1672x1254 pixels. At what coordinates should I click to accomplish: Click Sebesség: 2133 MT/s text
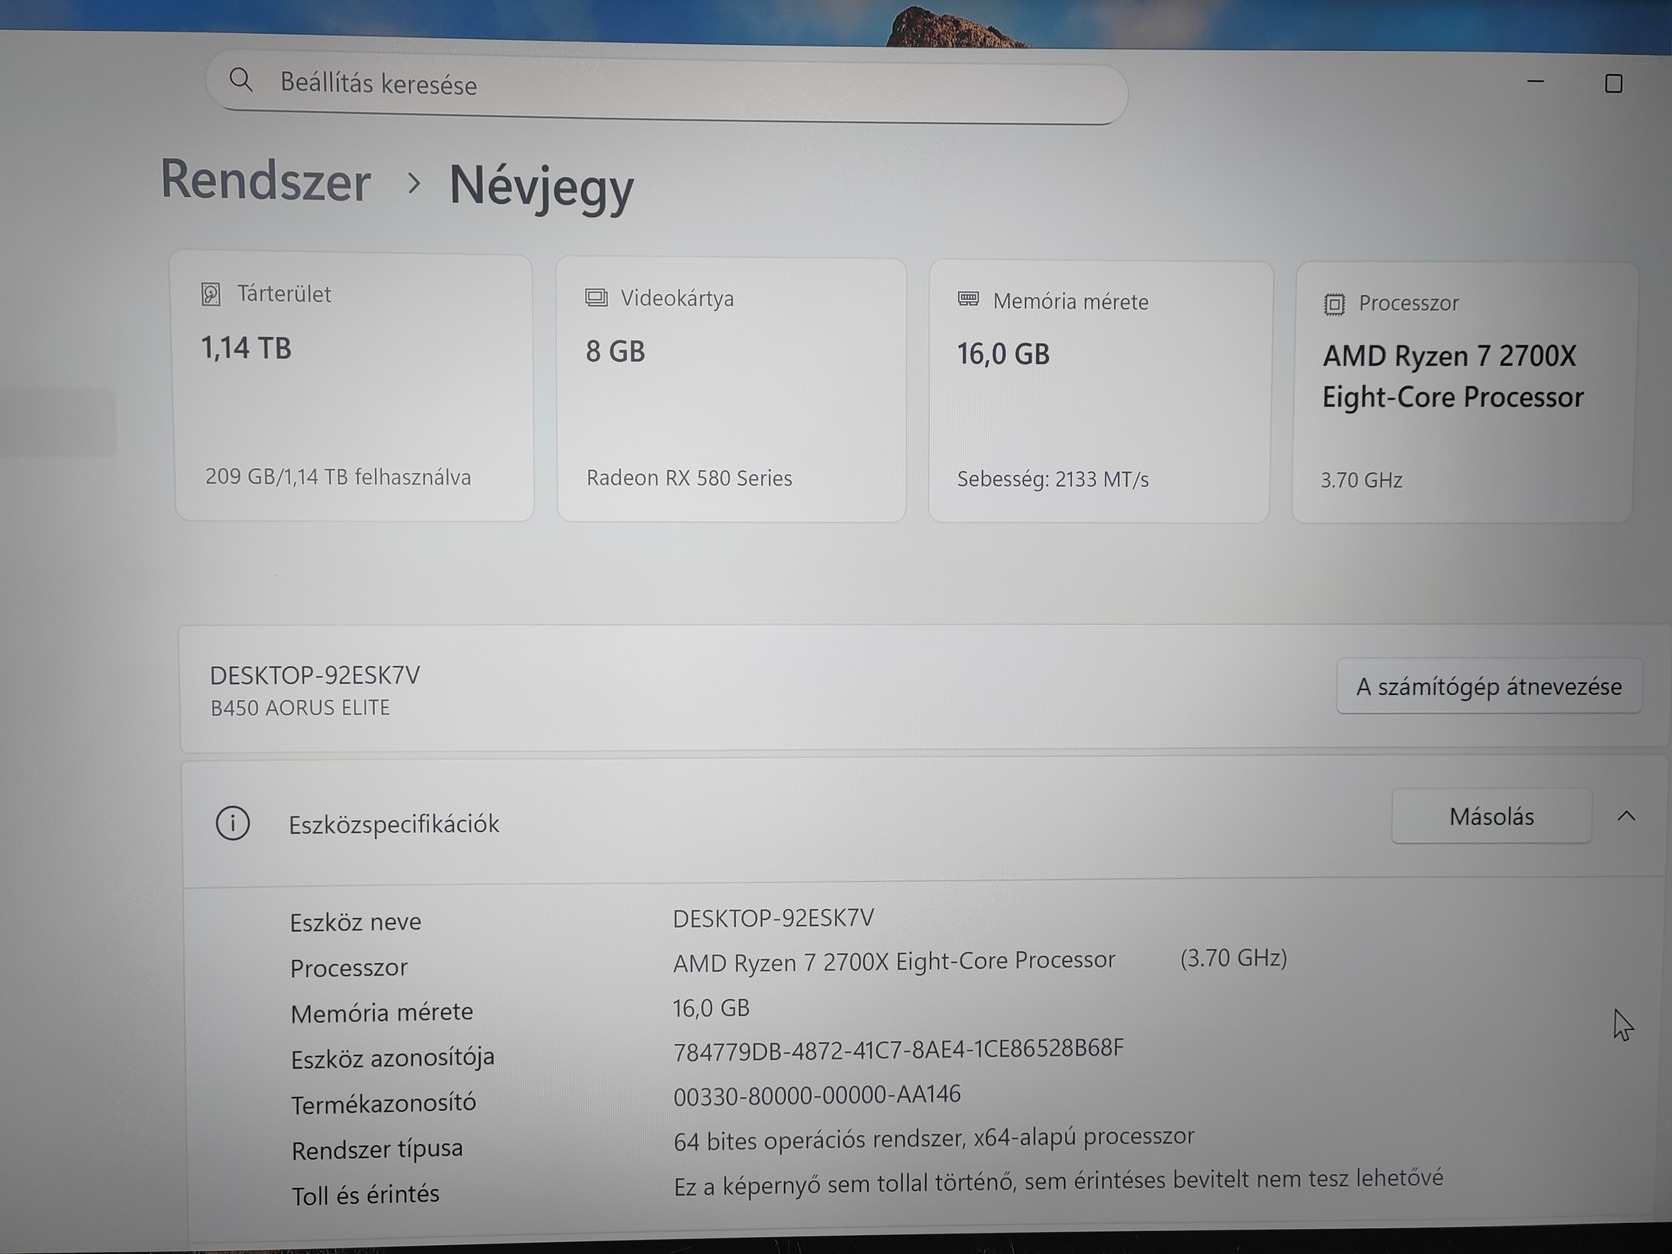click(1053, 479)
